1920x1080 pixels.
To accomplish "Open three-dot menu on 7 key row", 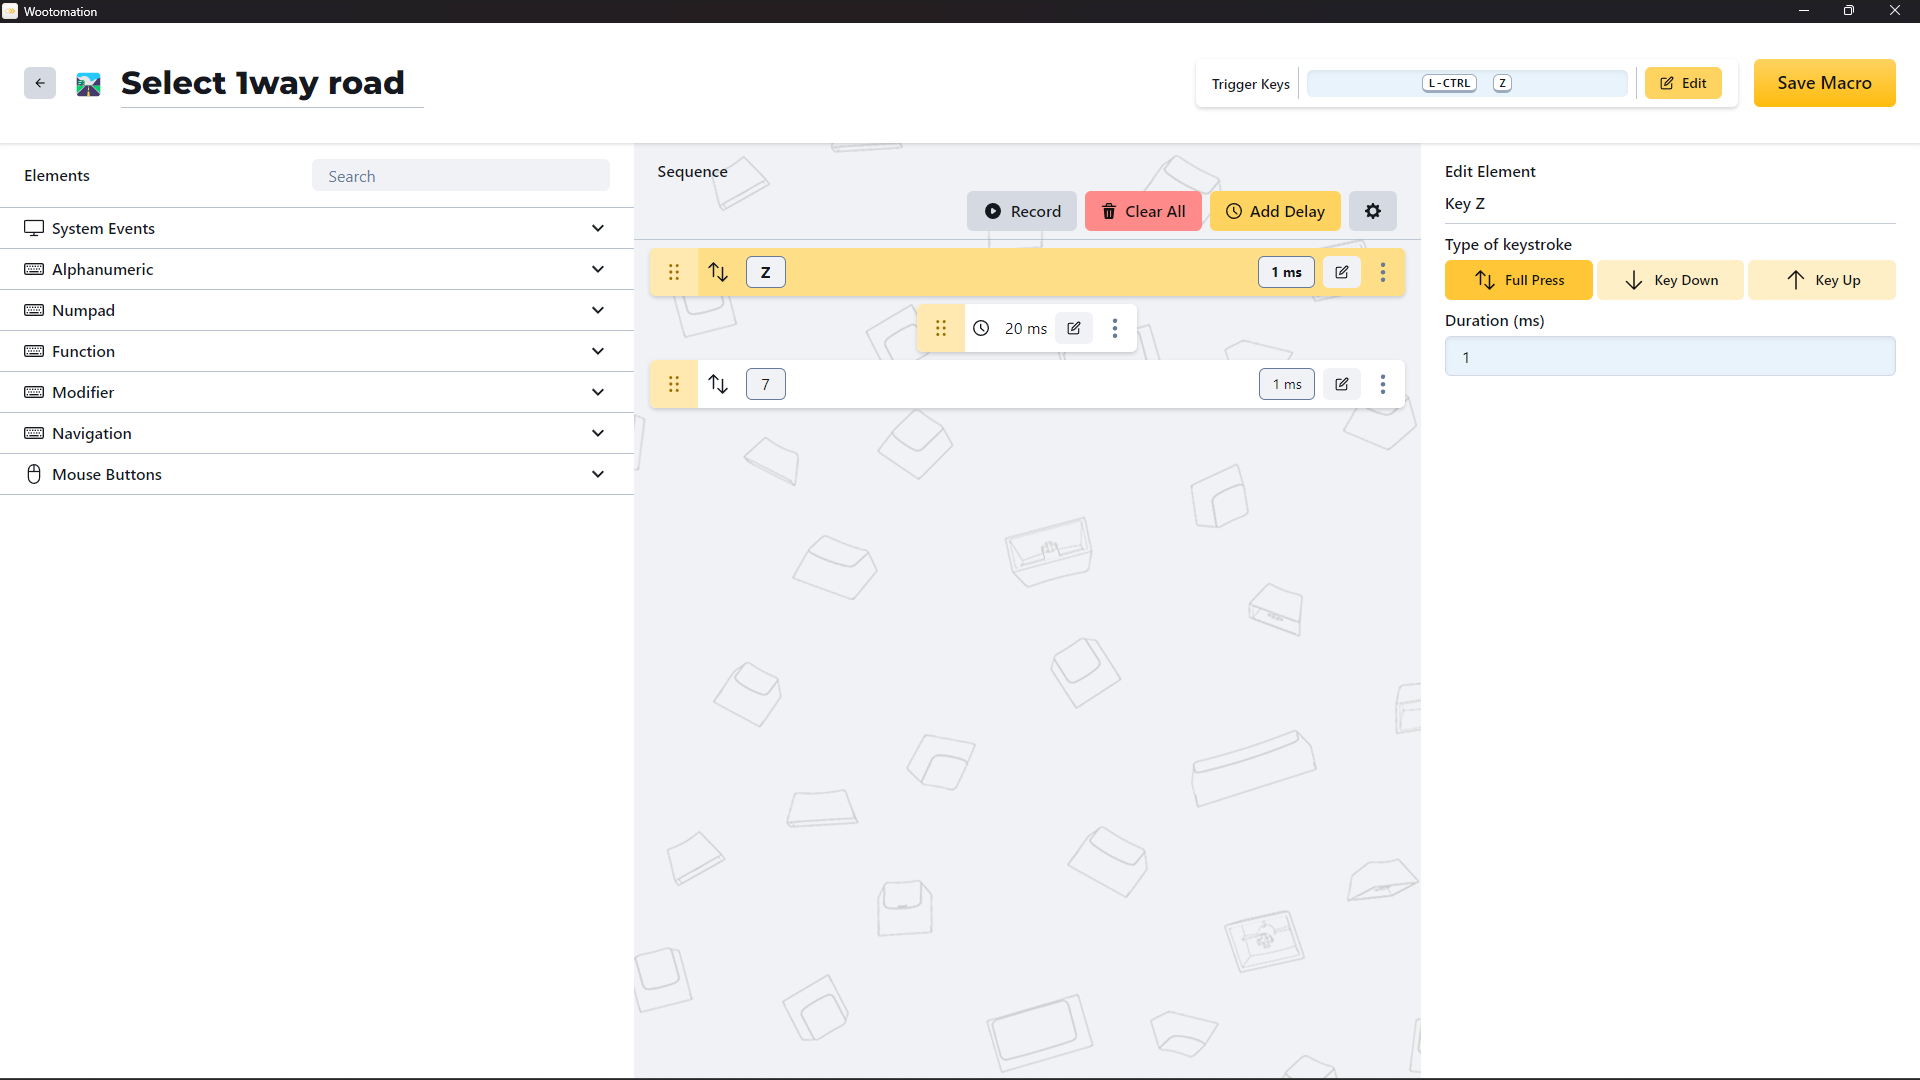I will click(1383, 384).
